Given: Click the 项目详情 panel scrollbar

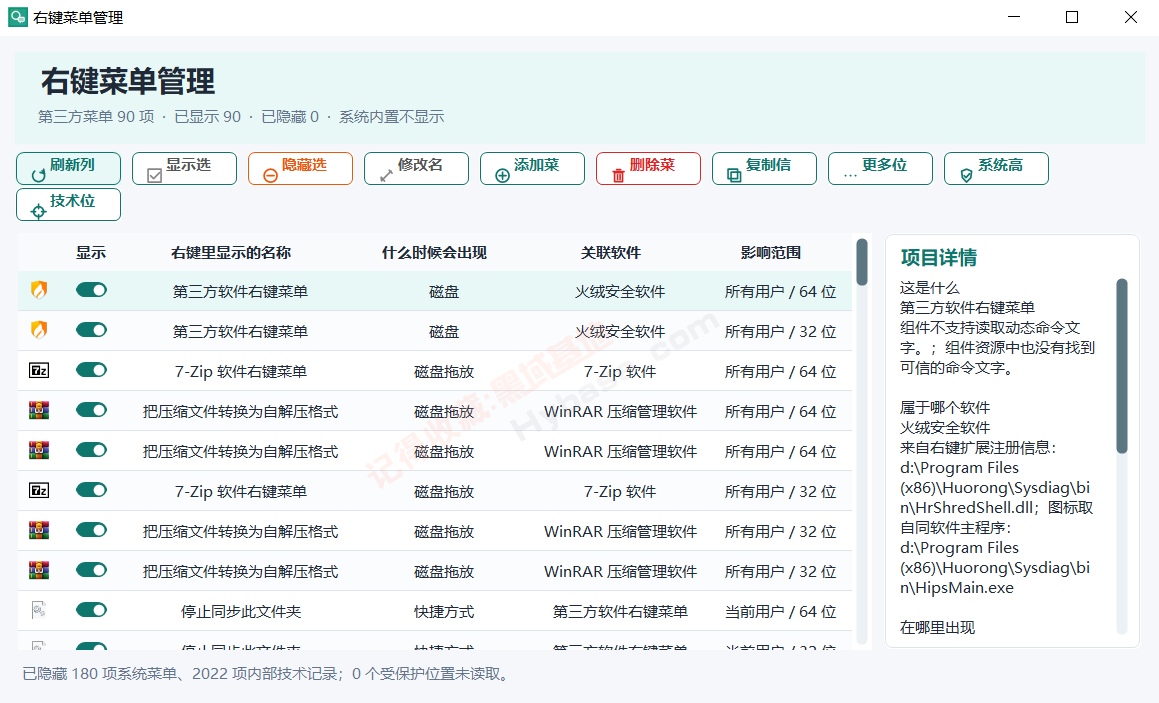Looking at the screenshot, I should tap(1122, 366).
